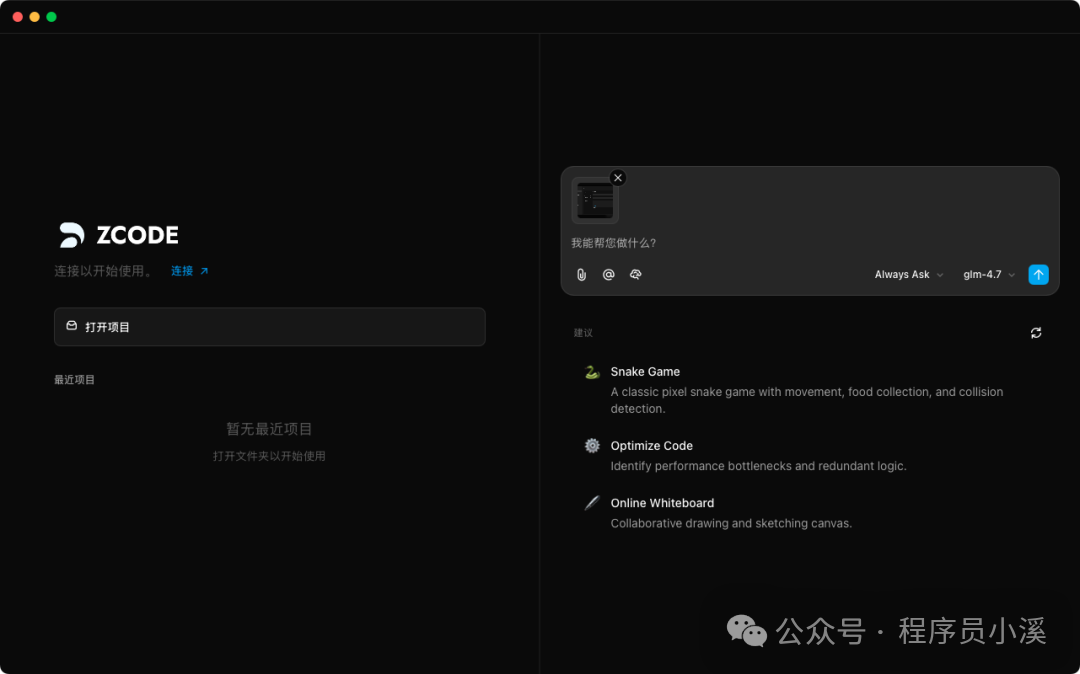Click the snake emoji icon
This screenshot has height=674, width=1080.
pos(592,372)
